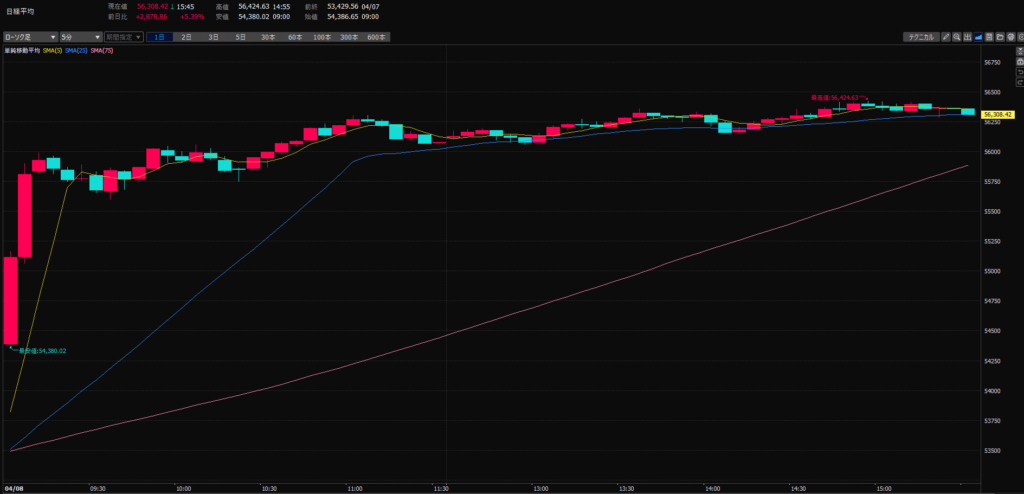Click the yellow SMA(5) legend label
The height and width of the screenshot is (494, 1024).
coord(54,49)
